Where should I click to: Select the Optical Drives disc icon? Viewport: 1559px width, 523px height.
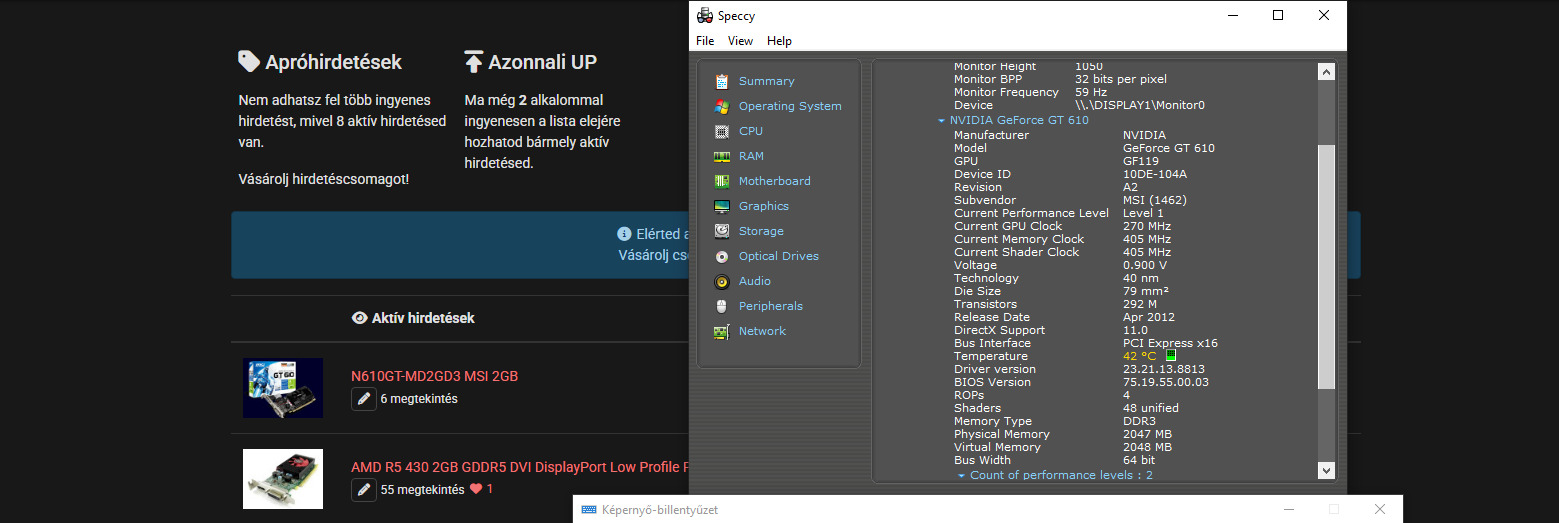(x=721, y=256)
